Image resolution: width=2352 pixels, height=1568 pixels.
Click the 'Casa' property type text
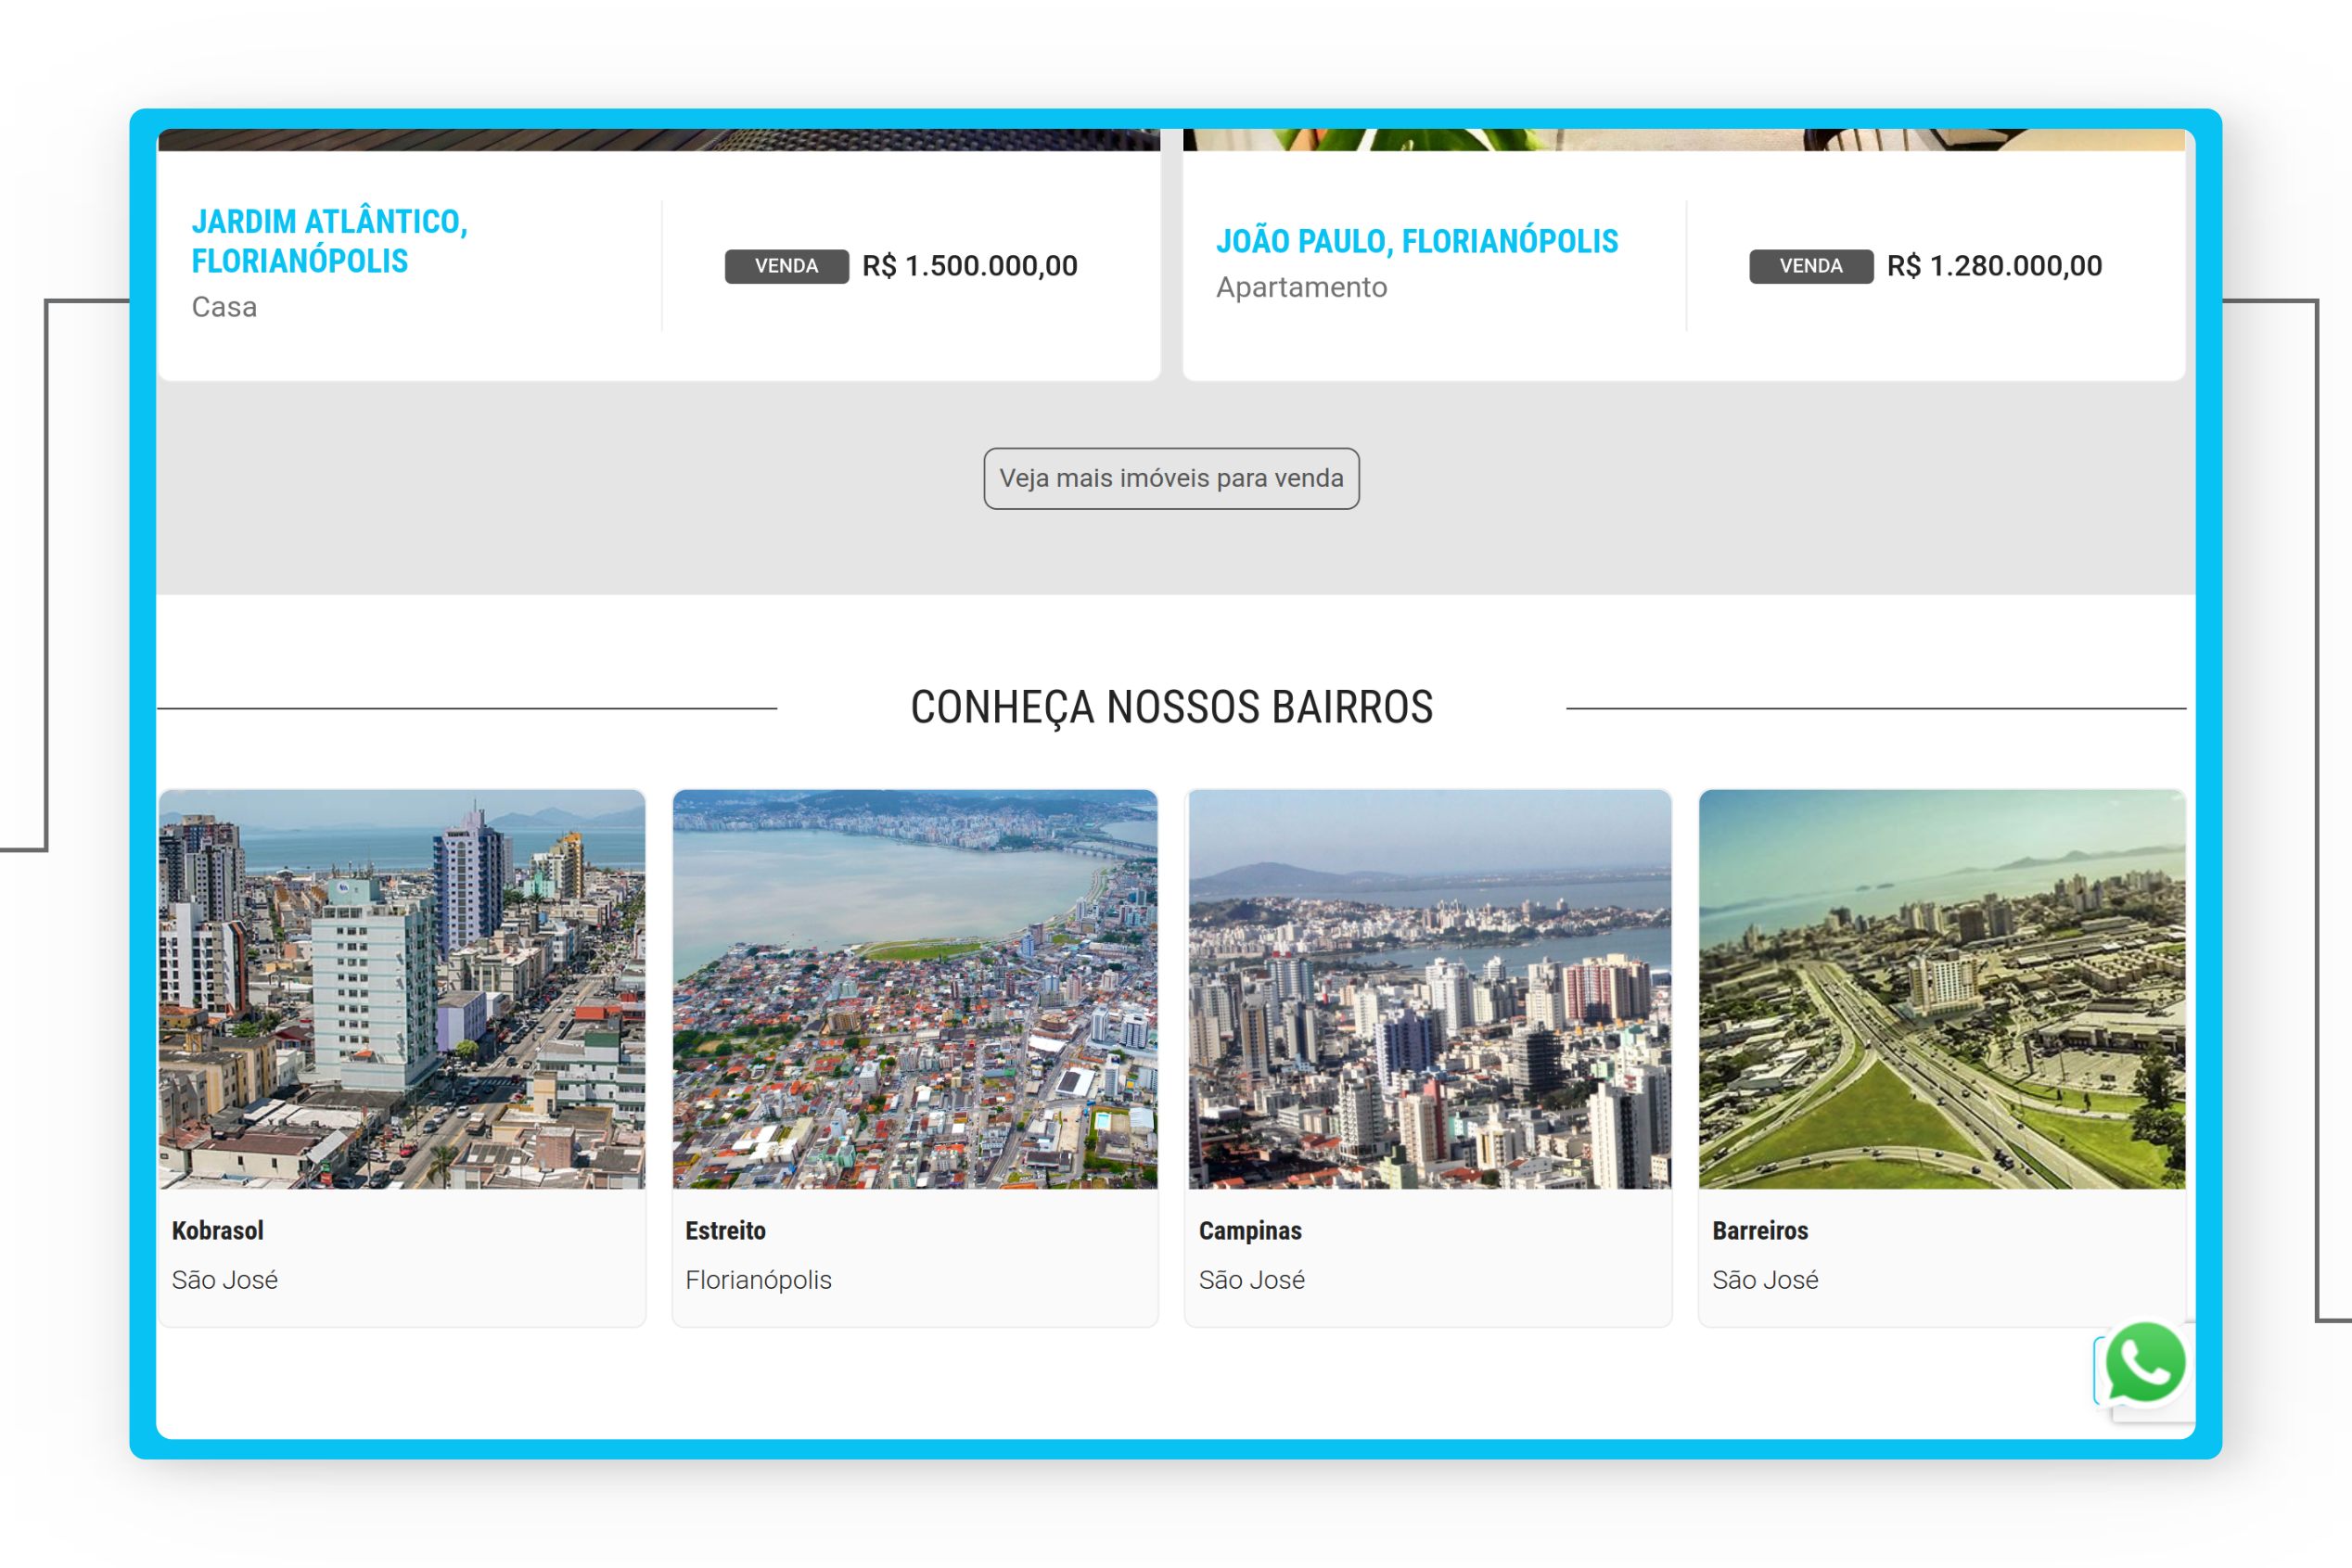tap(224, 307)
